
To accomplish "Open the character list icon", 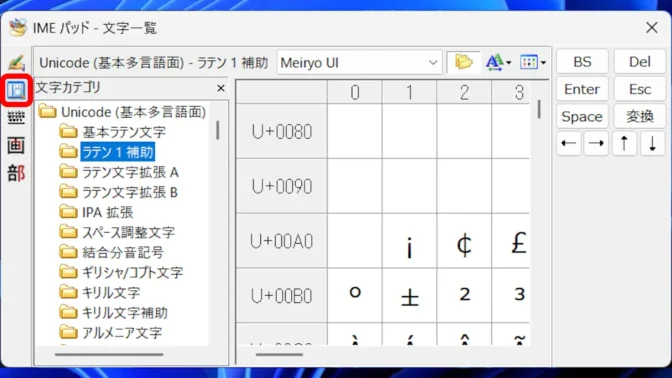I will (x=16, y=90).
